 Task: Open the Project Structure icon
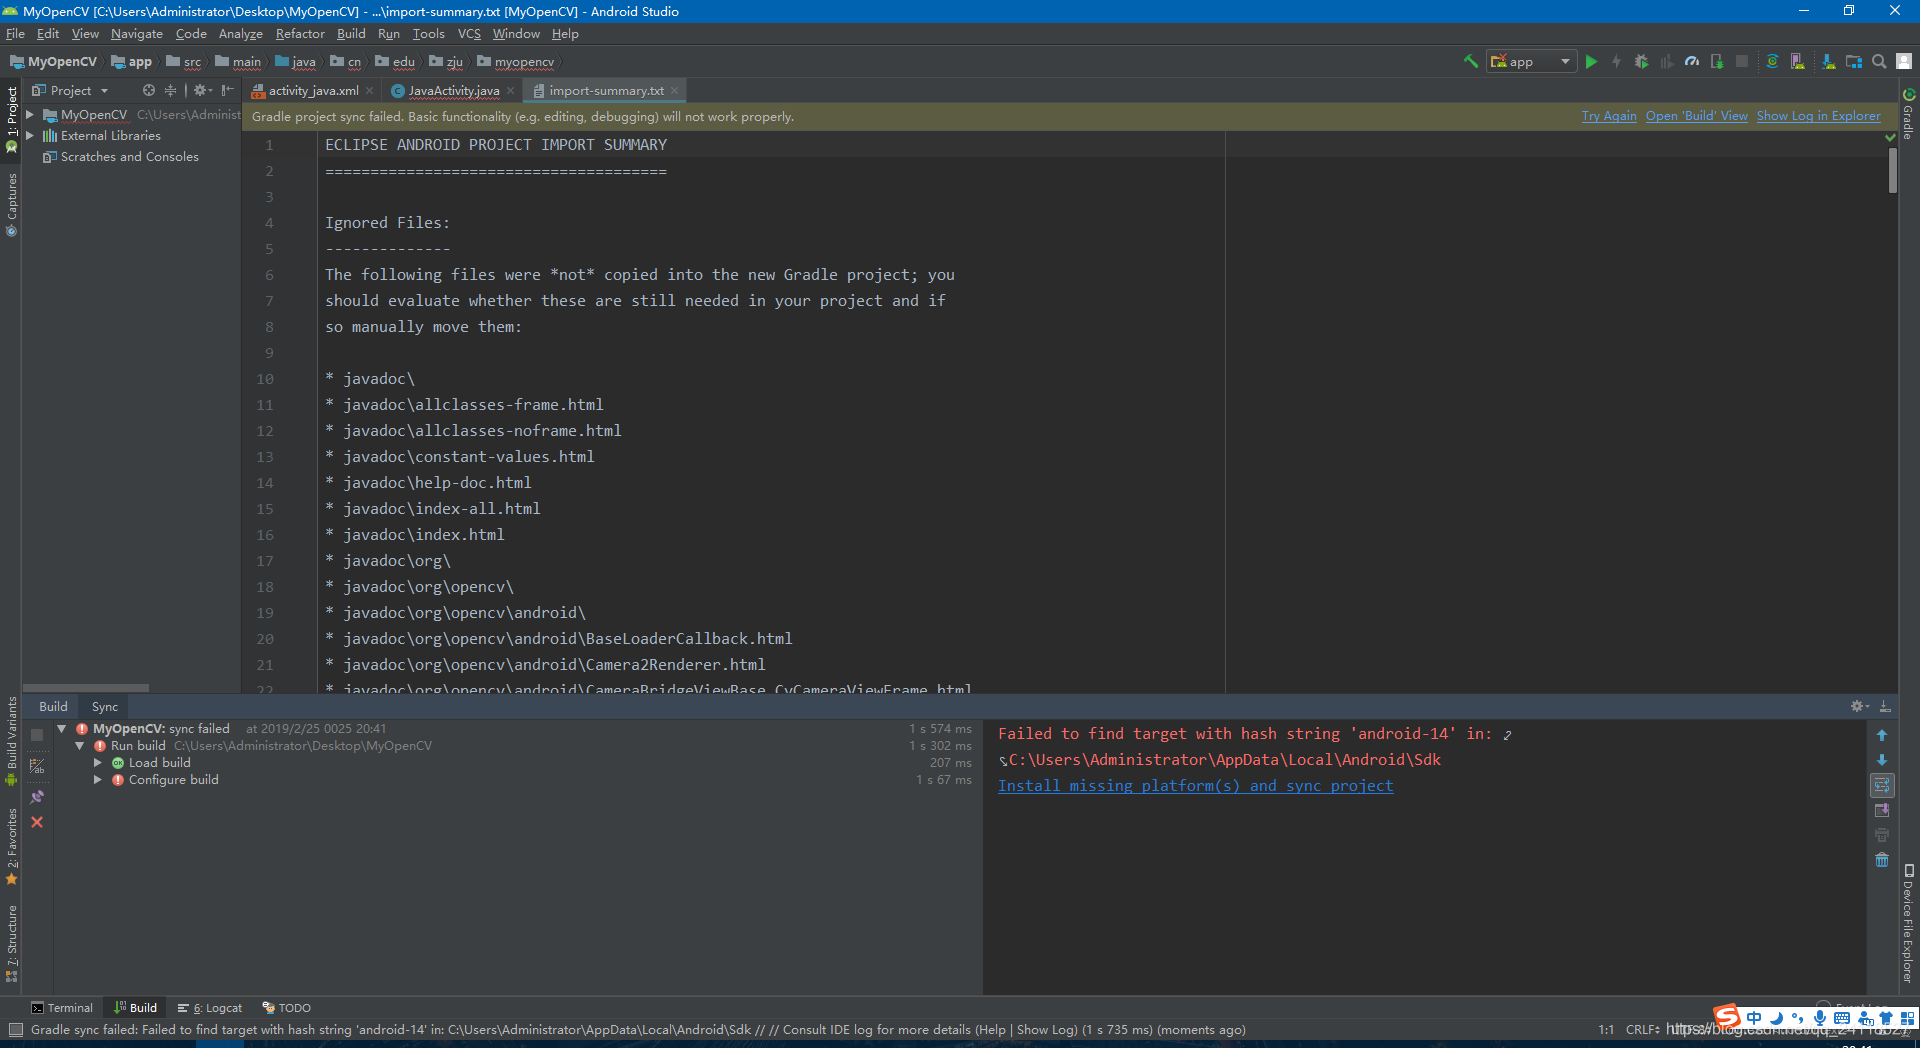pyautogui.click(x=1854, y=61)
